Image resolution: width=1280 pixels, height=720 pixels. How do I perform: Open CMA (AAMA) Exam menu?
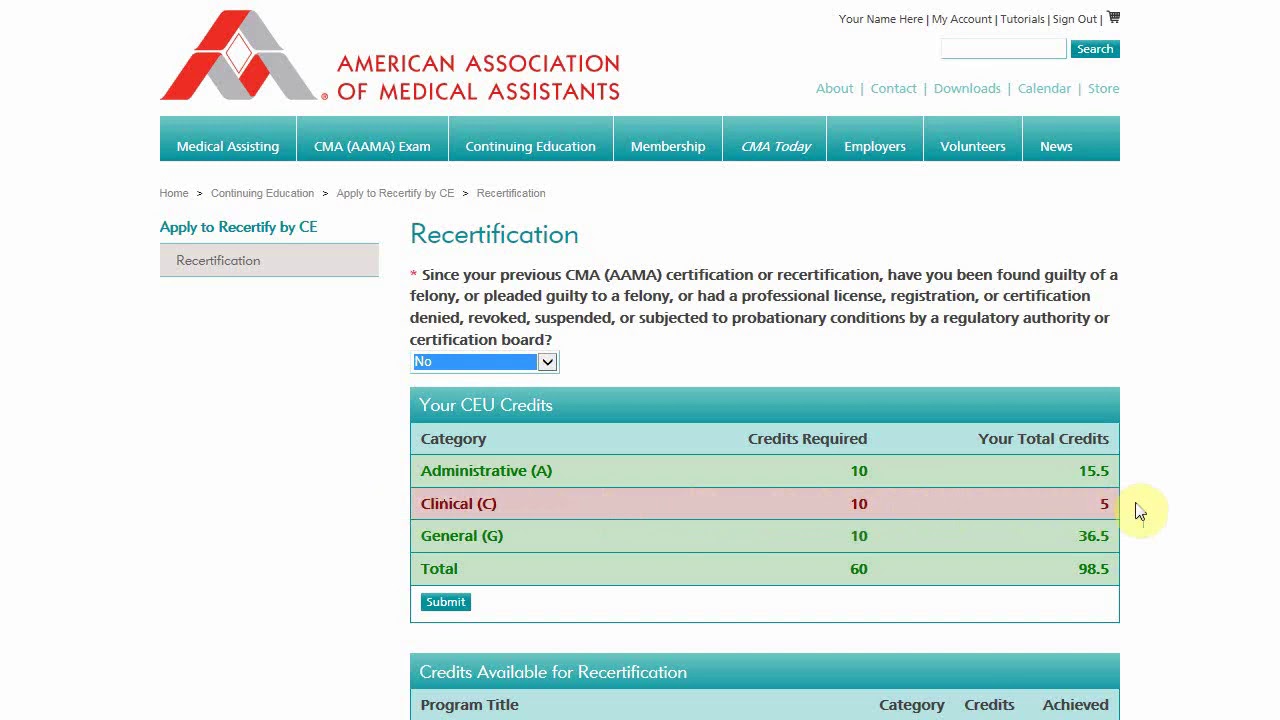click(372, 139)
